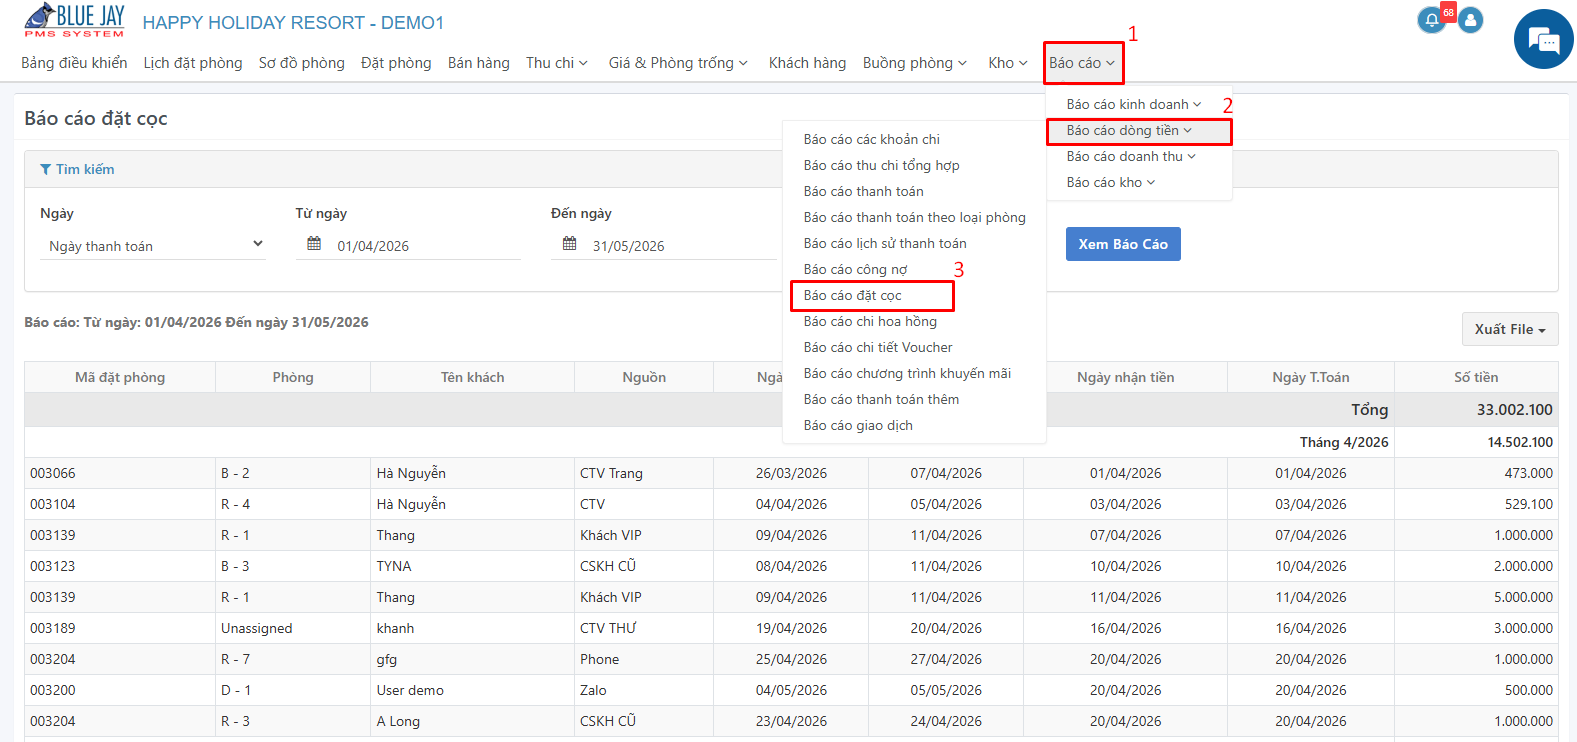The width and height of the screenshot is (1577, 742).
Task: Select Báo cáo chi hoa hồng
Action: pyautogui.click(x=870, y=321)
